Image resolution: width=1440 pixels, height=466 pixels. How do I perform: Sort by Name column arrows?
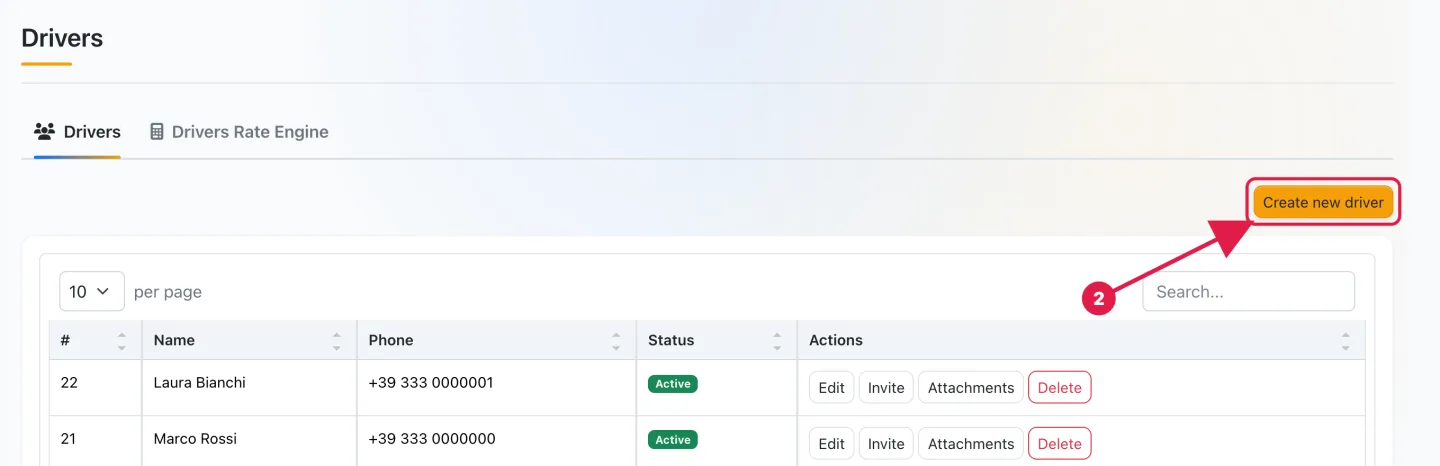[336, 340]
